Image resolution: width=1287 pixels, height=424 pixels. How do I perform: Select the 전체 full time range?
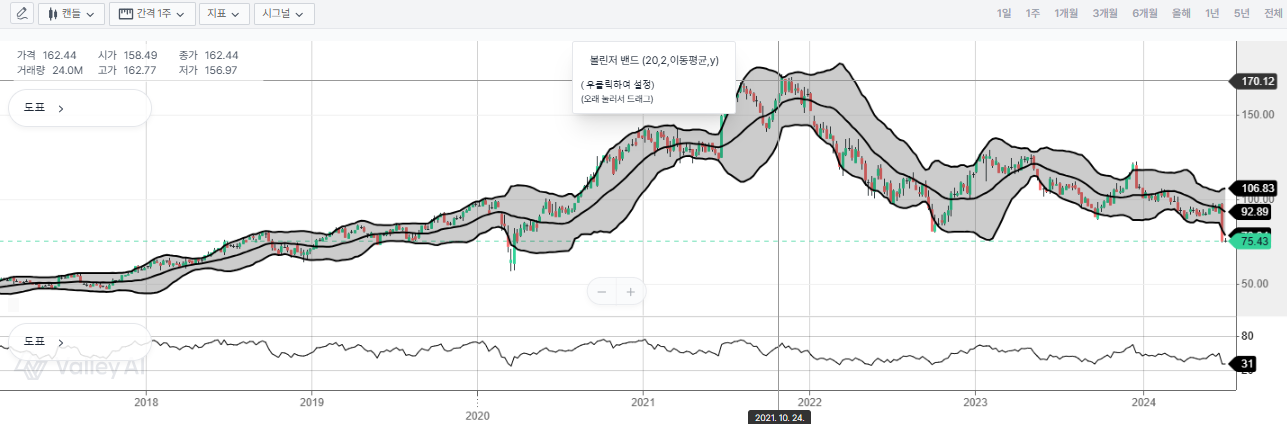click(1273, 13)
